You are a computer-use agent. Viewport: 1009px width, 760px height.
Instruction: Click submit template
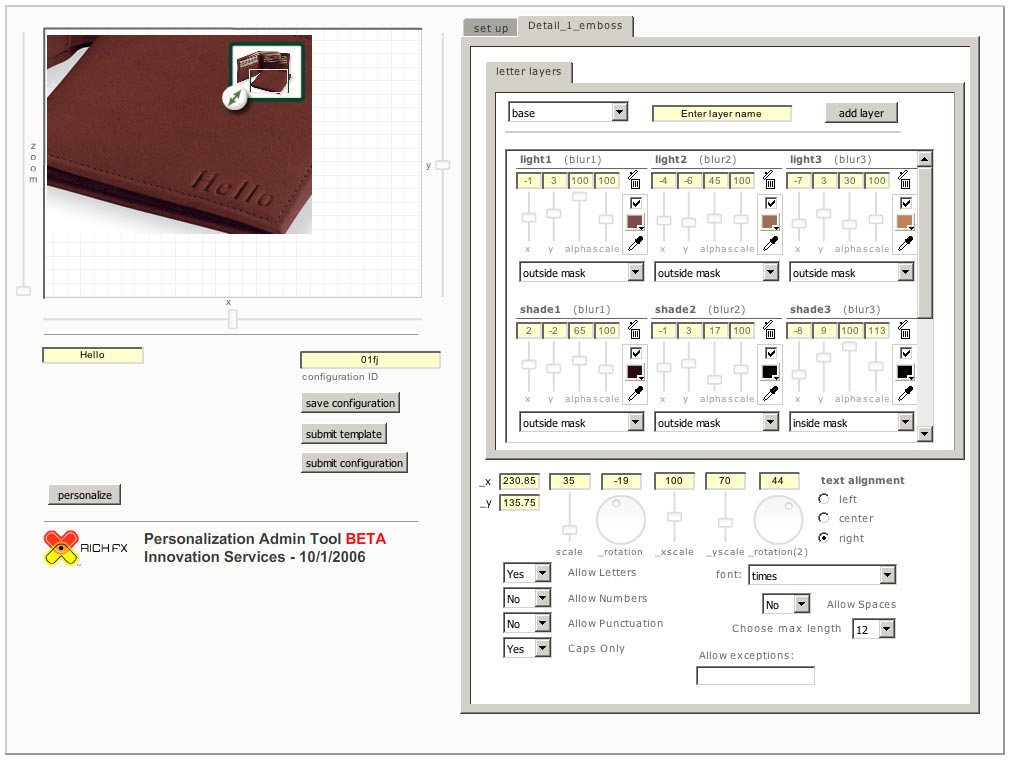[344, 434]
